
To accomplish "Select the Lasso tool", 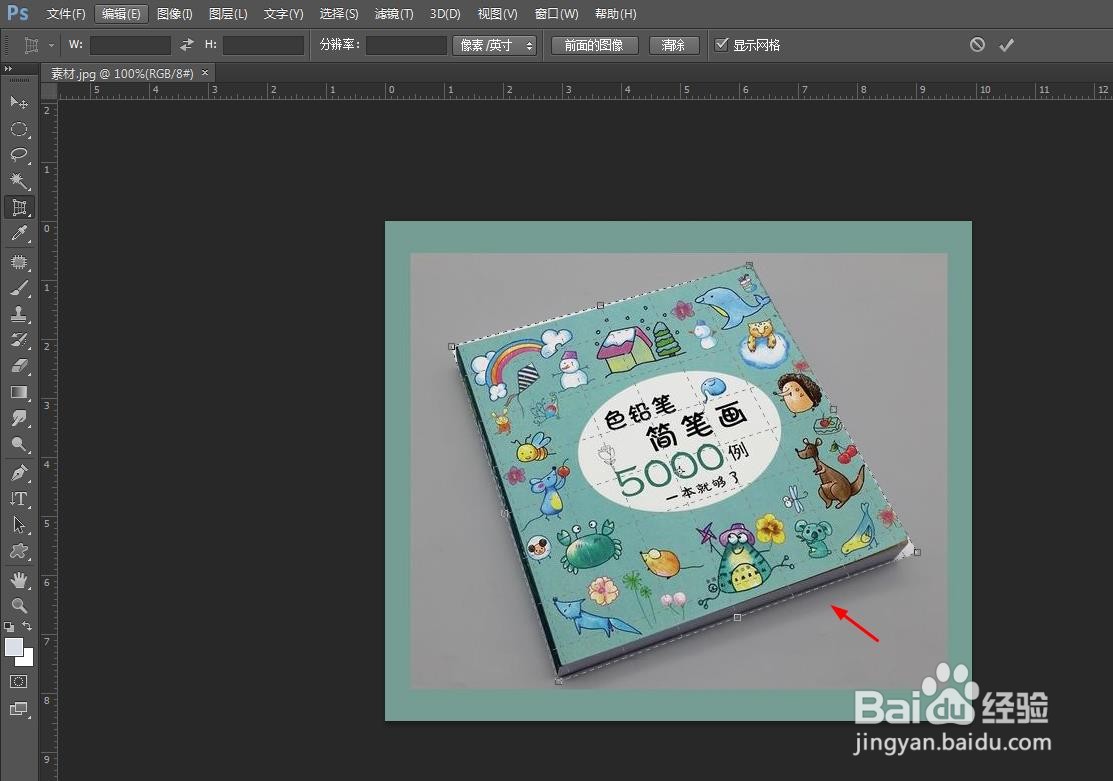I will click(x=19, y=155).
